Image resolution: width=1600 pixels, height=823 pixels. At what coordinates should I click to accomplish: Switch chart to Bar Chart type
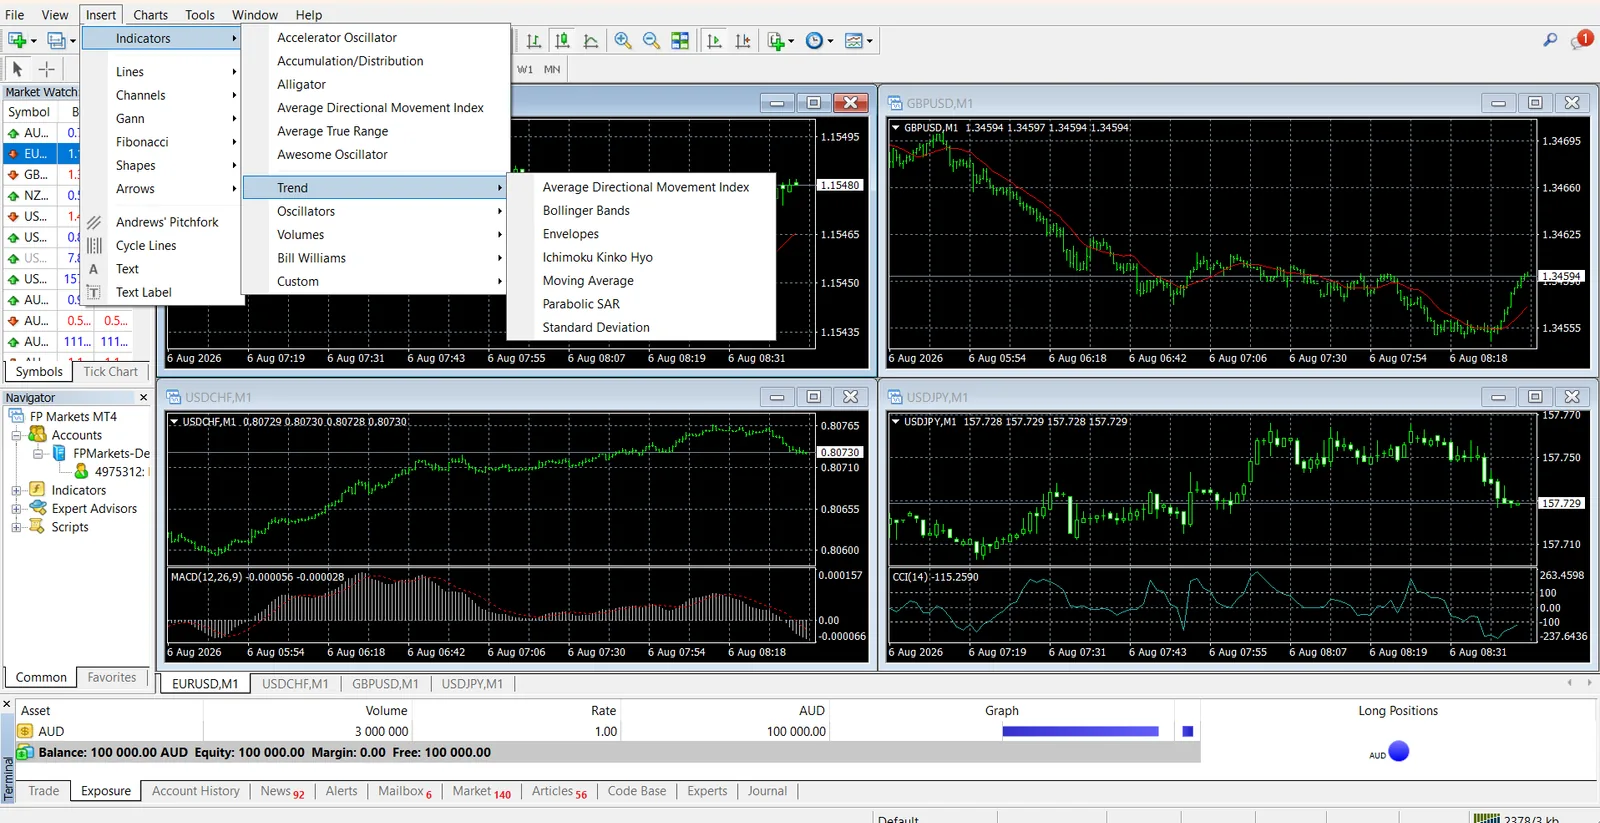click(534, 41)
